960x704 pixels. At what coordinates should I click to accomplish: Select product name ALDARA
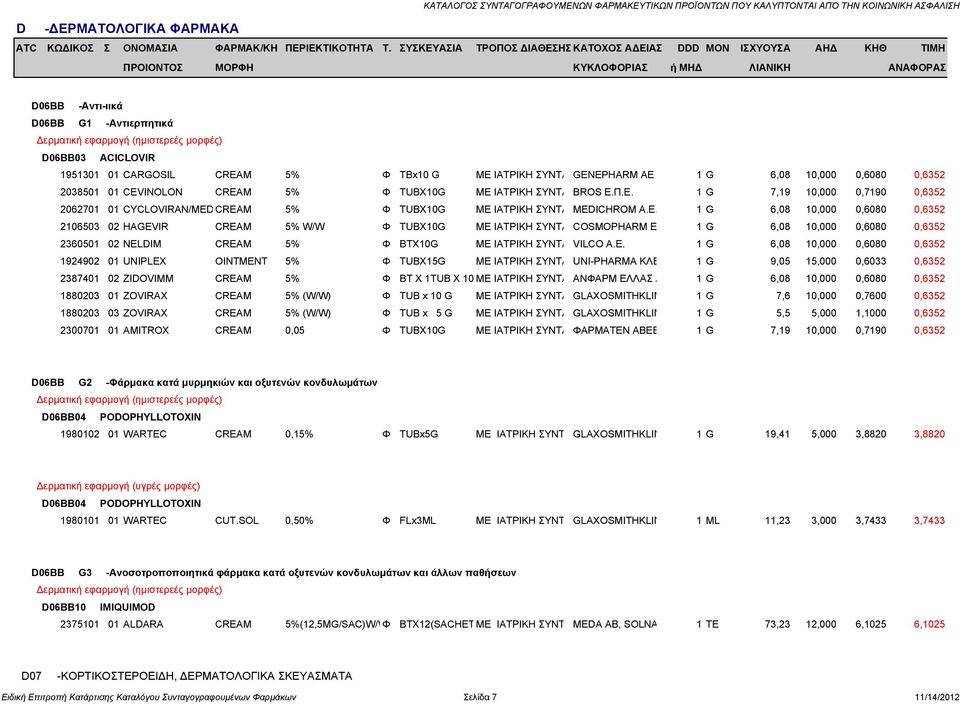point(143,624)
